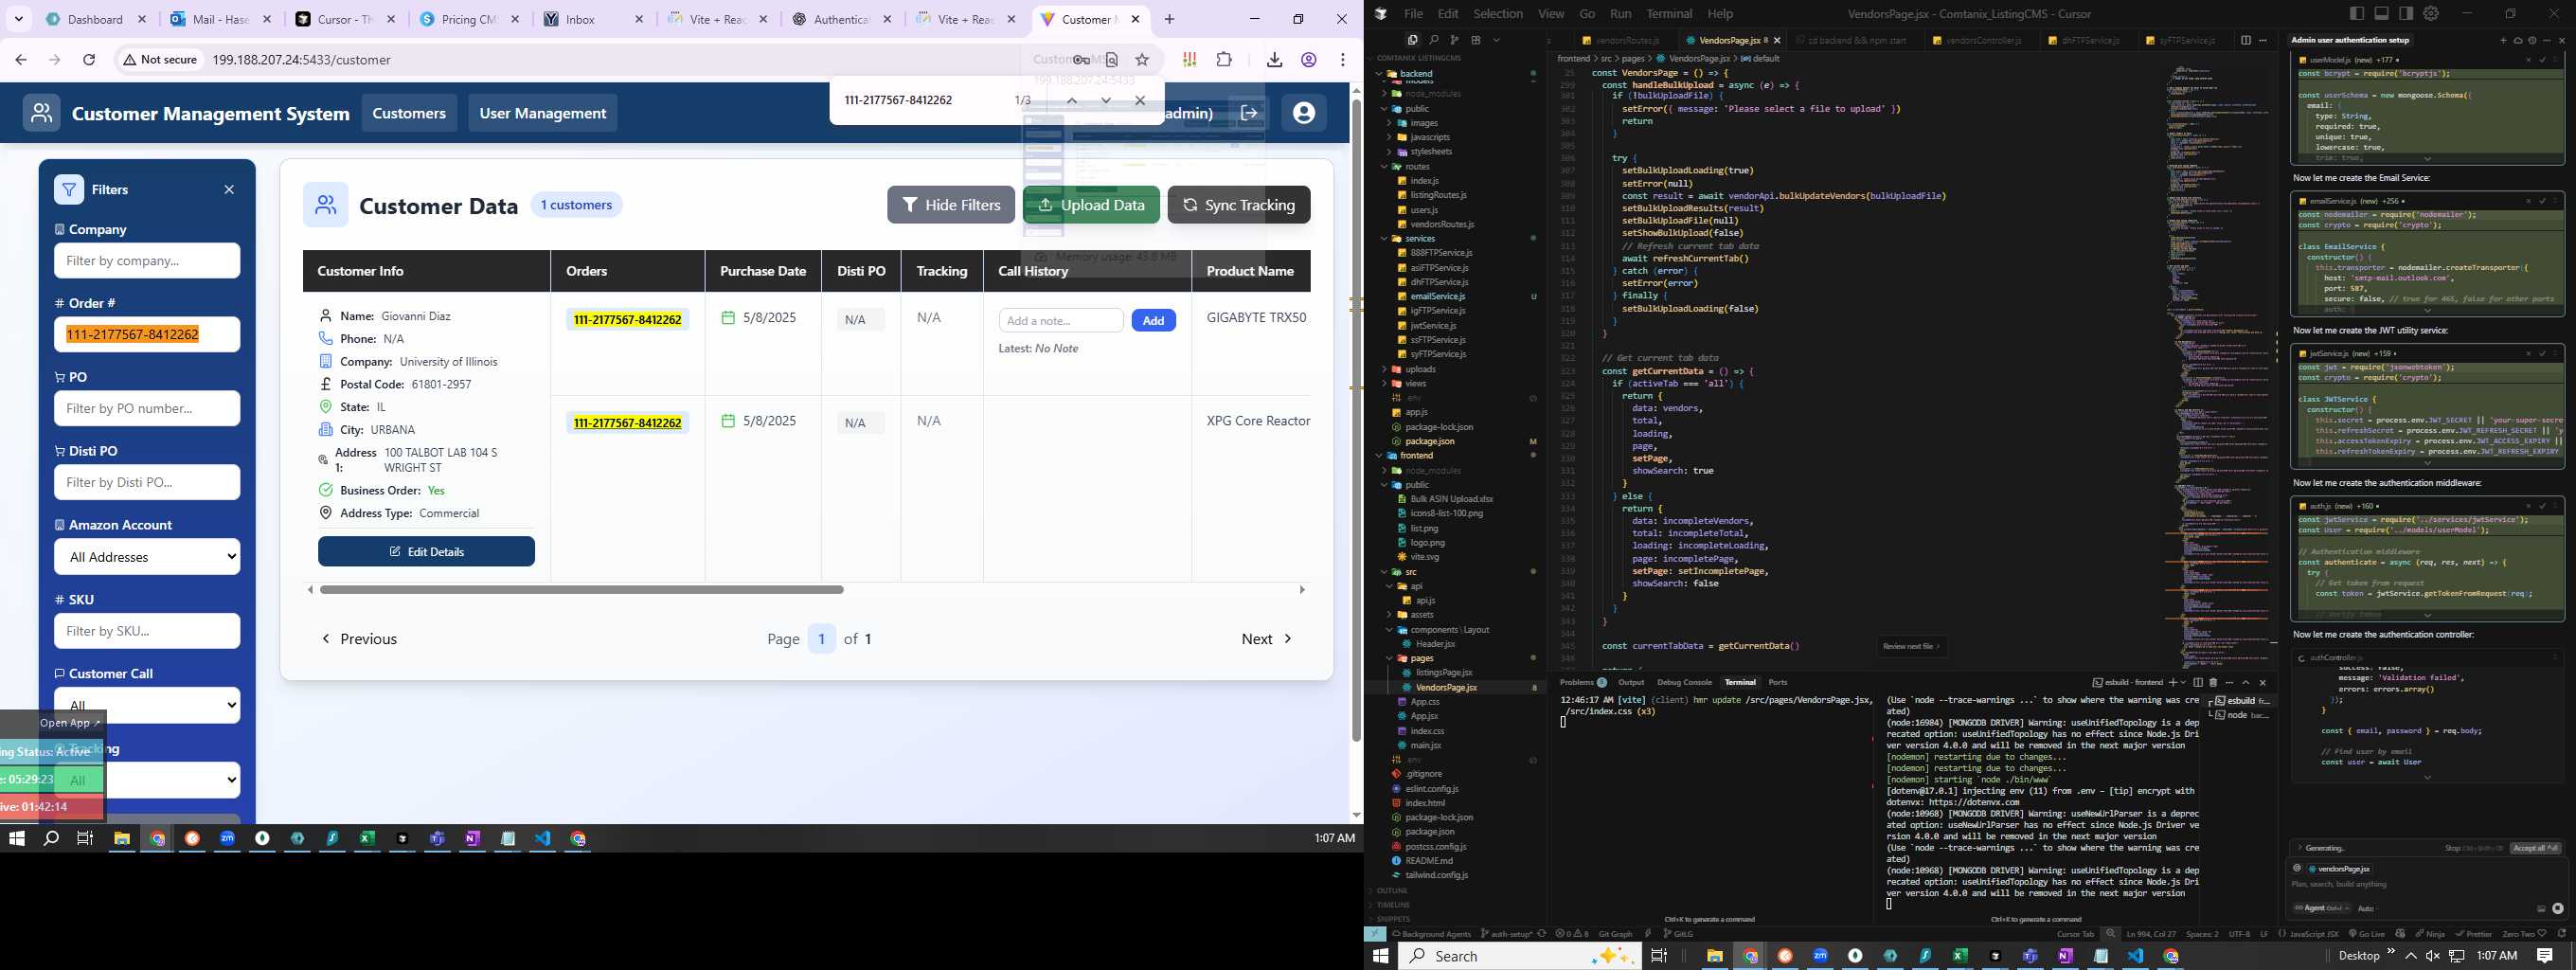Close the find-in-page bar
The image size is (2576, 970).
1140,100
